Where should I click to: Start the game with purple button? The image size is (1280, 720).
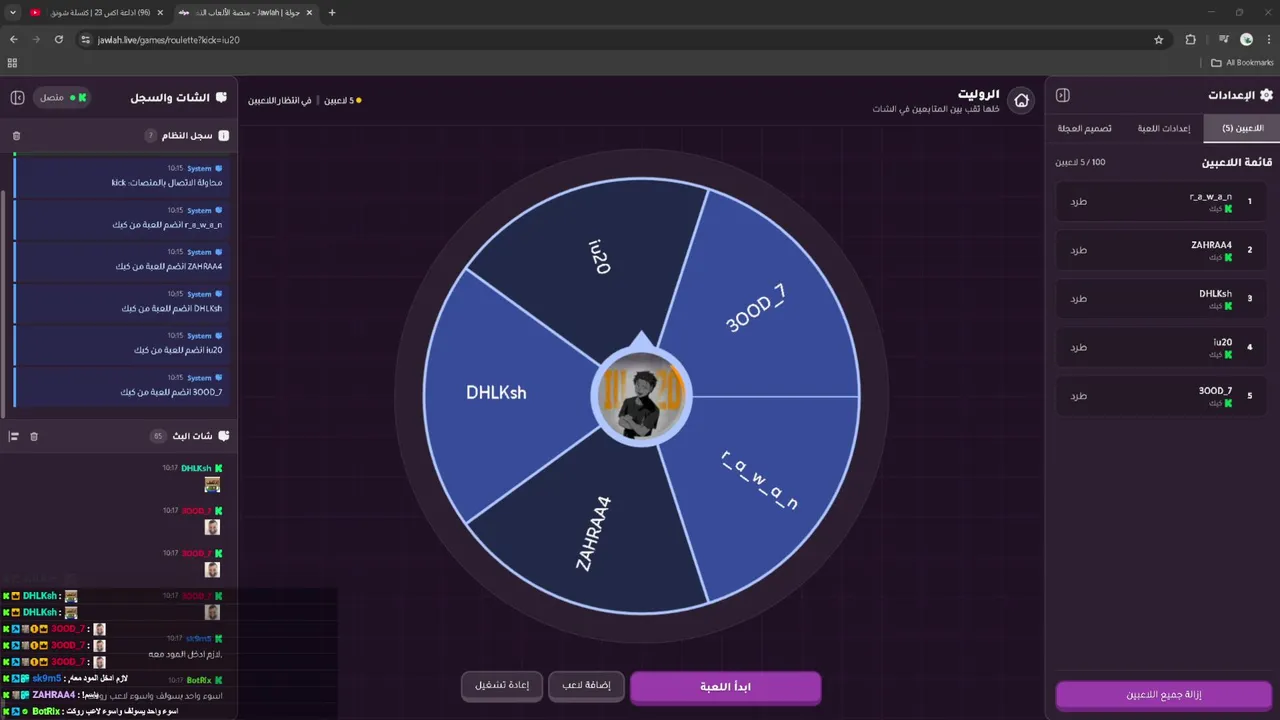[725, 686]
